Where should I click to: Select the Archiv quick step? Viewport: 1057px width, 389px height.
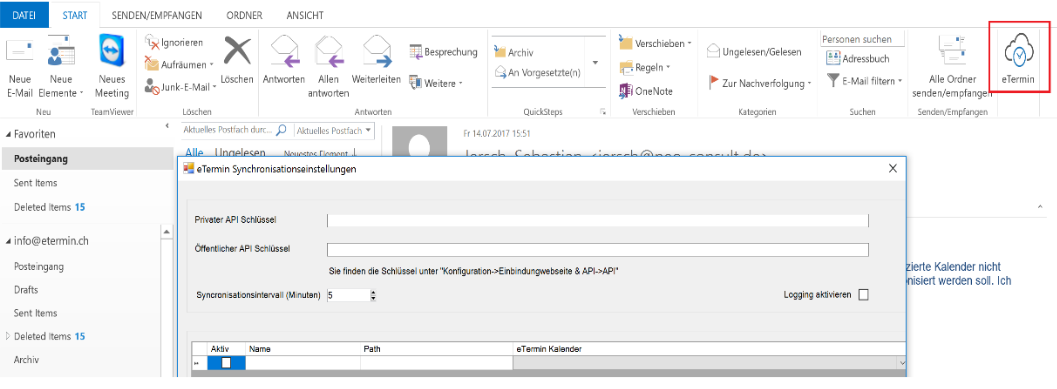[x=514, y=52]
